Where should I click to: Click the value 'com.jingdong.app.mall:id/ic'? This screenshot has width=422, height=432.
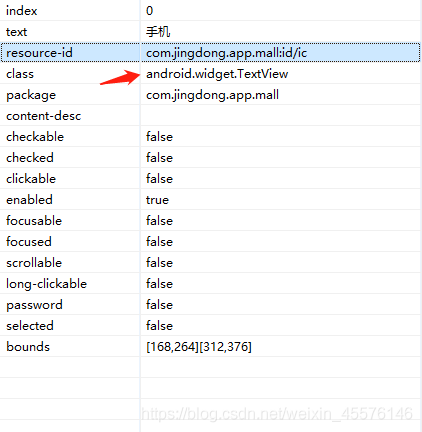pos(226,53)
